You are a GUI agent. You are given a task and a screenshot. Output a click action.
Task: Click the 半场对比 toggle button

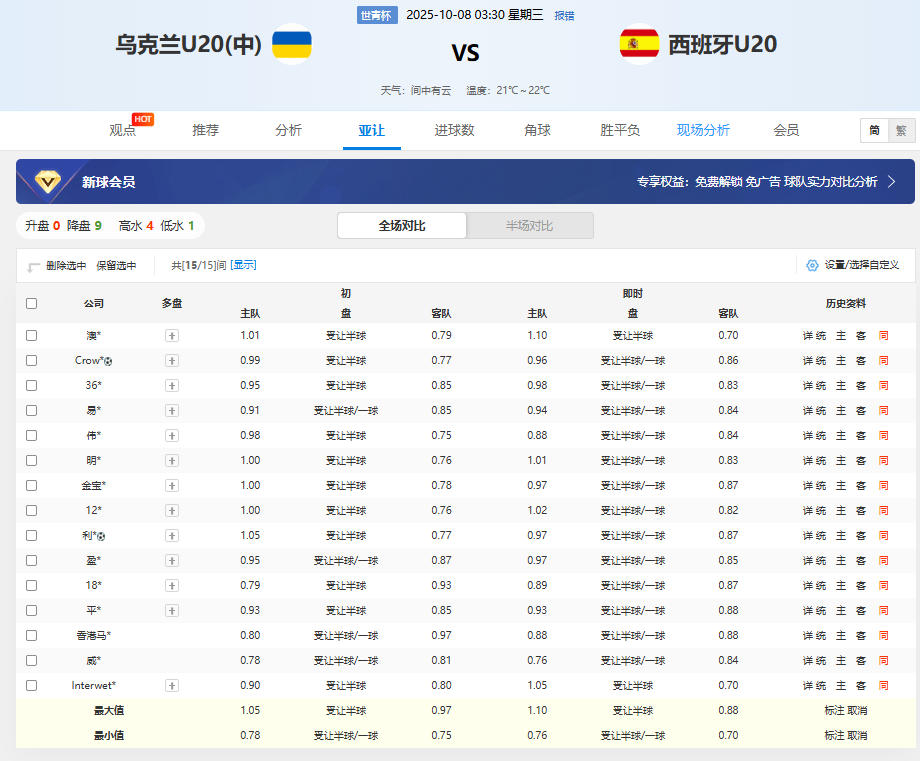pyautogui.click(x=530, y=226)
